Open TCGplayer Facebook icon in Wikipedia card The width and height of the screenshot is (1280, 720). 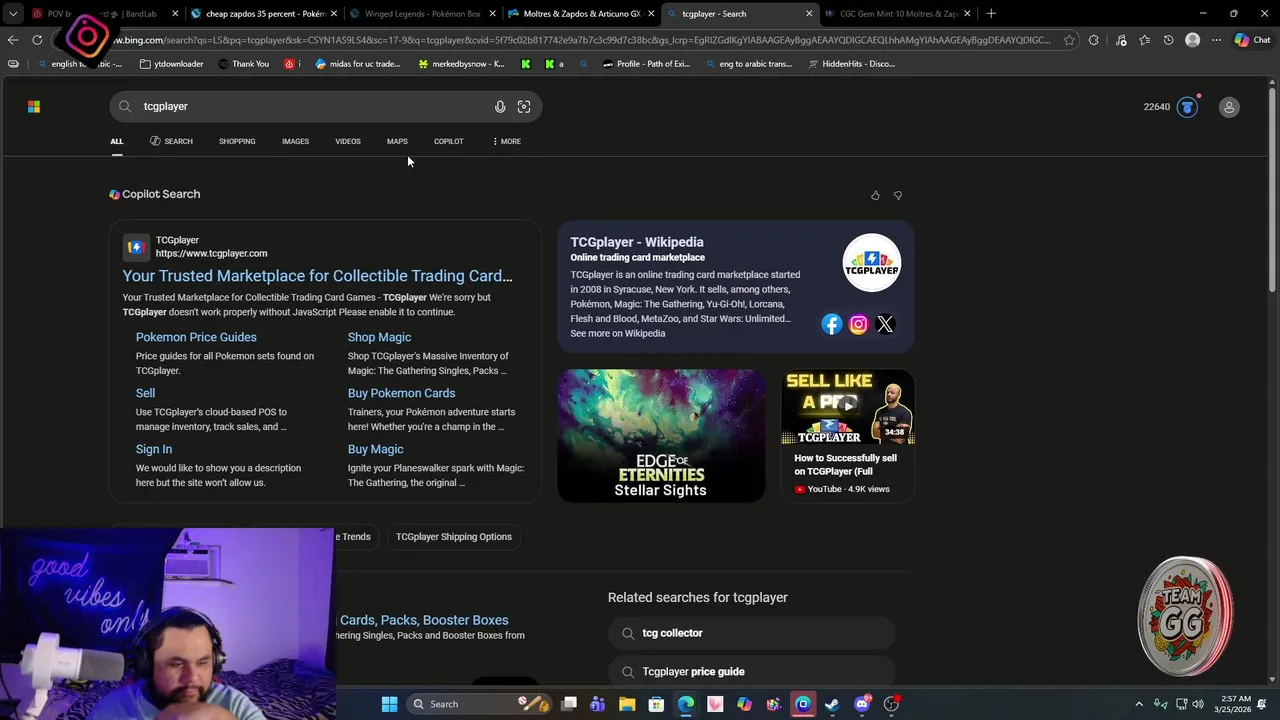point(832,324)
